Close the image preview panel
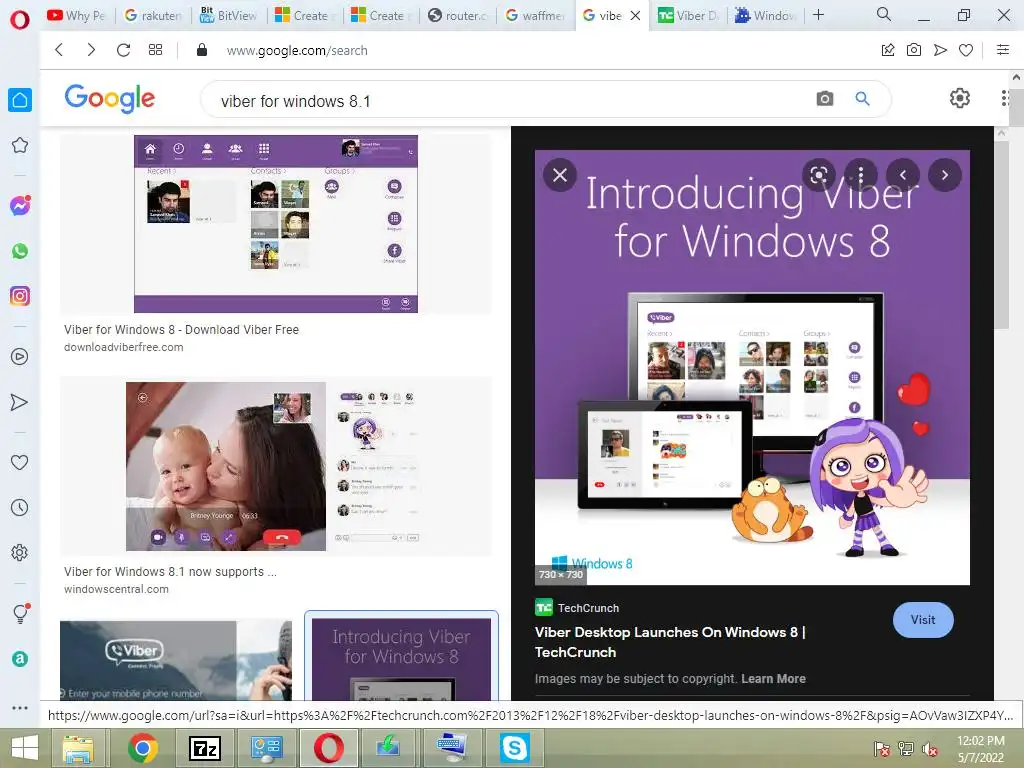This screenshot has width=1024, height=768. [560, 175]
